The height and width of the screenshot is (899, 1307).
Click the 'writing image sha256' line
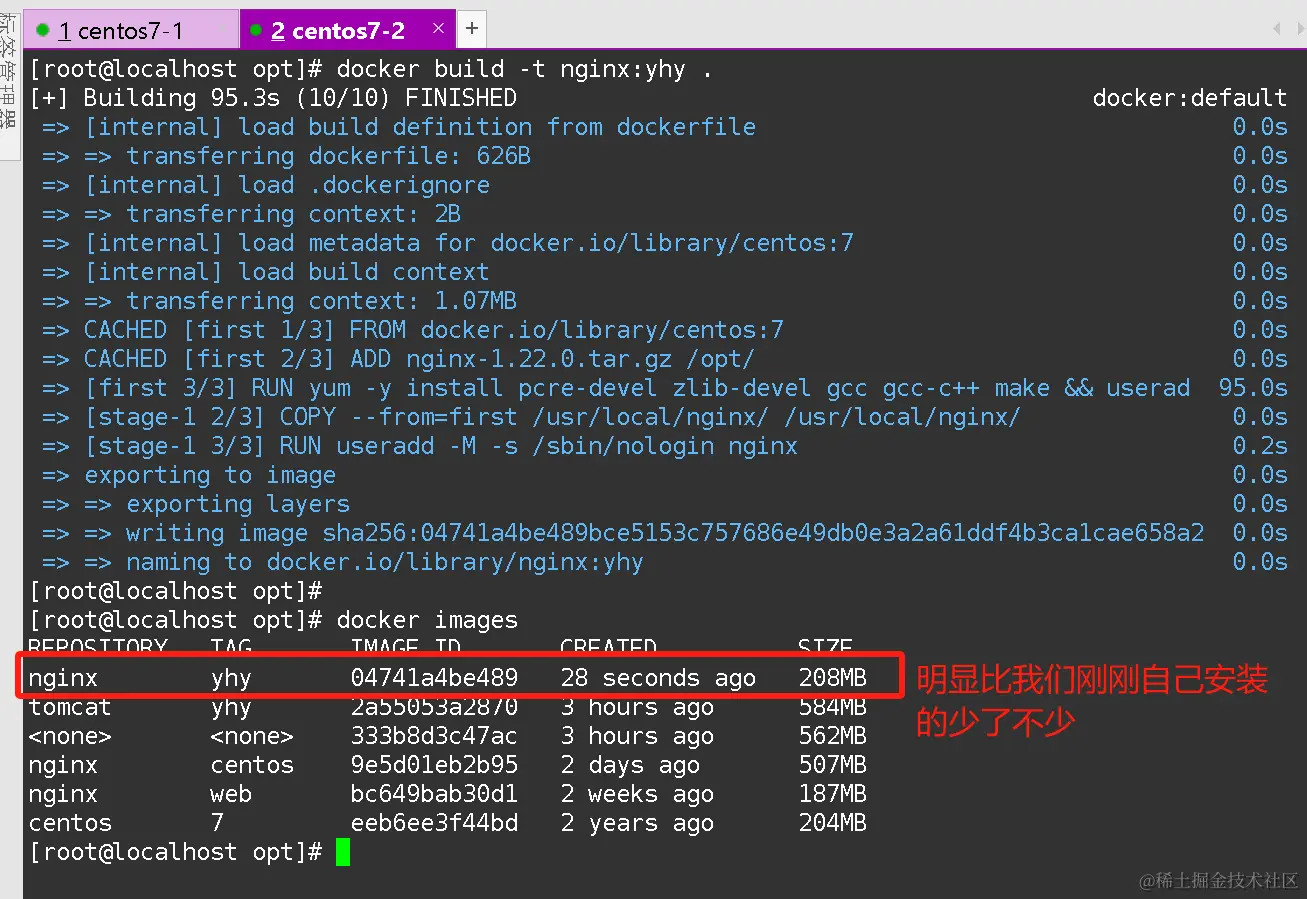[x=623, y=533]
